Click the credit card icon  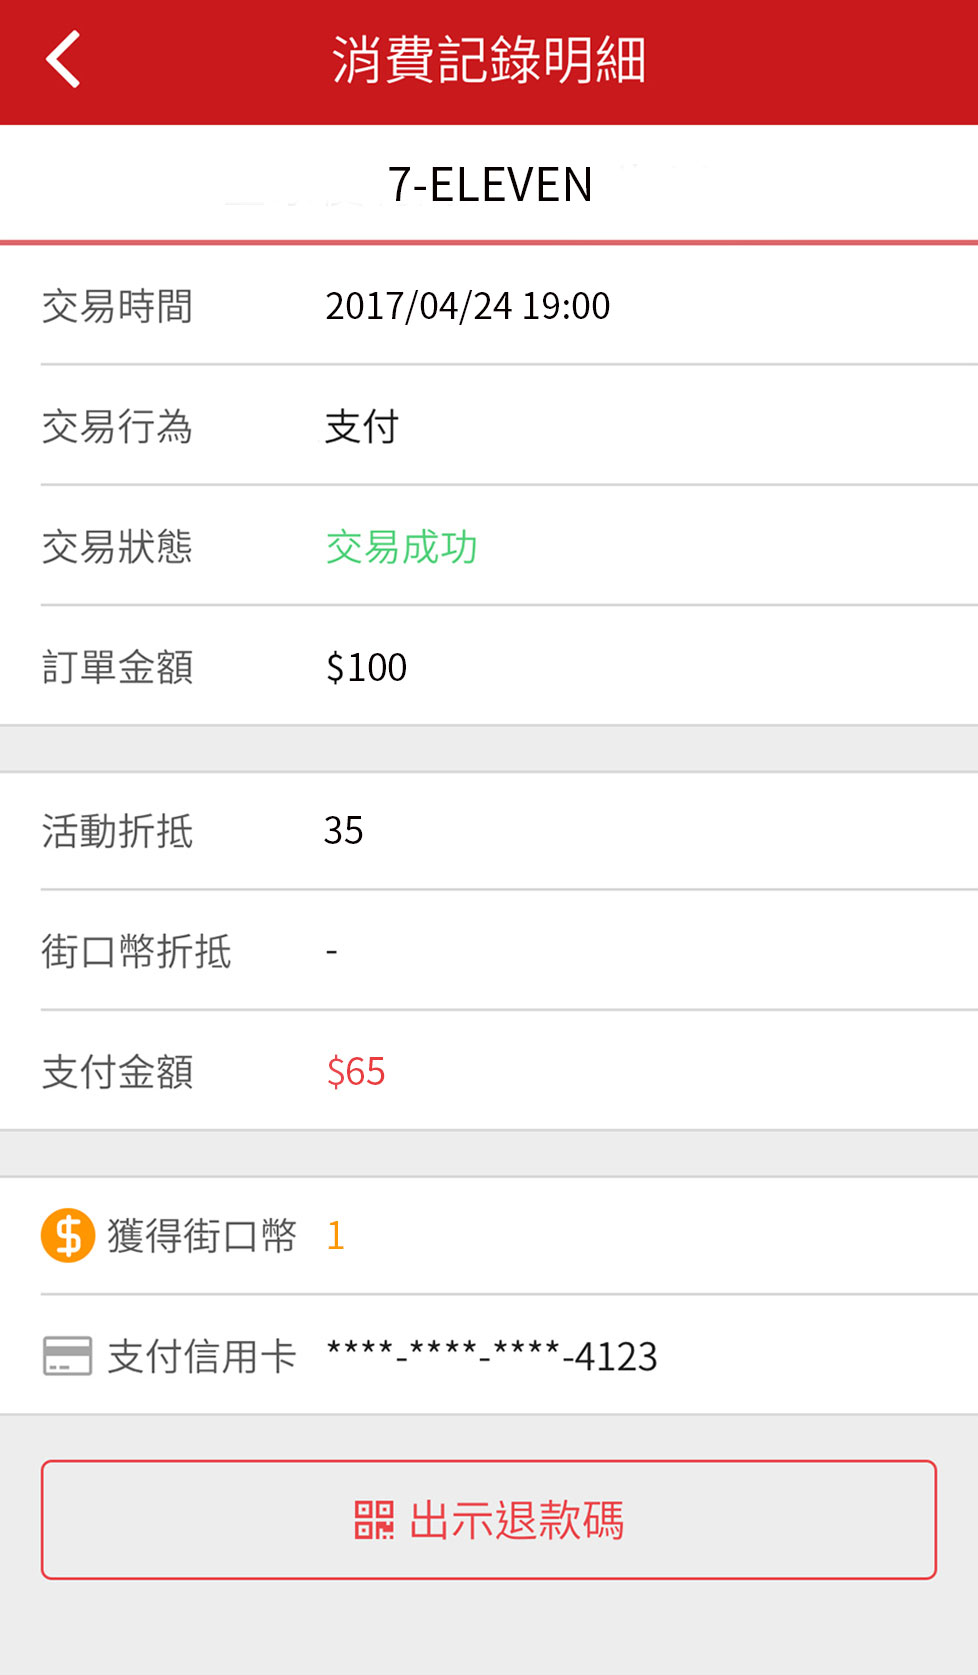pyautogui.click(x=68, y=1356)
